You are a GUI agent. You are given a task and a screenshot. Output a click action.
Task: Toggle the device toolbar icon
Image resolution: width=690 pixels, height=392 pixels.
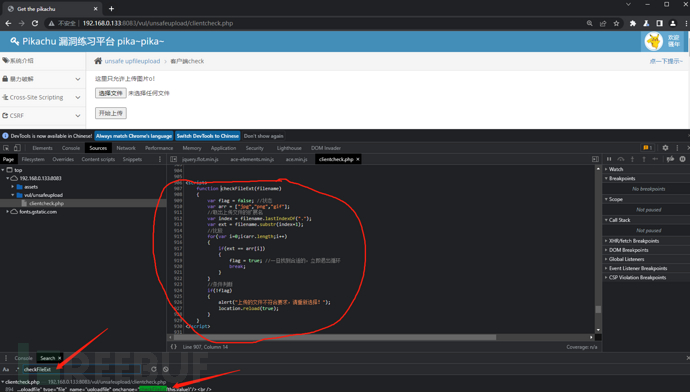click(x=17, y=148)
